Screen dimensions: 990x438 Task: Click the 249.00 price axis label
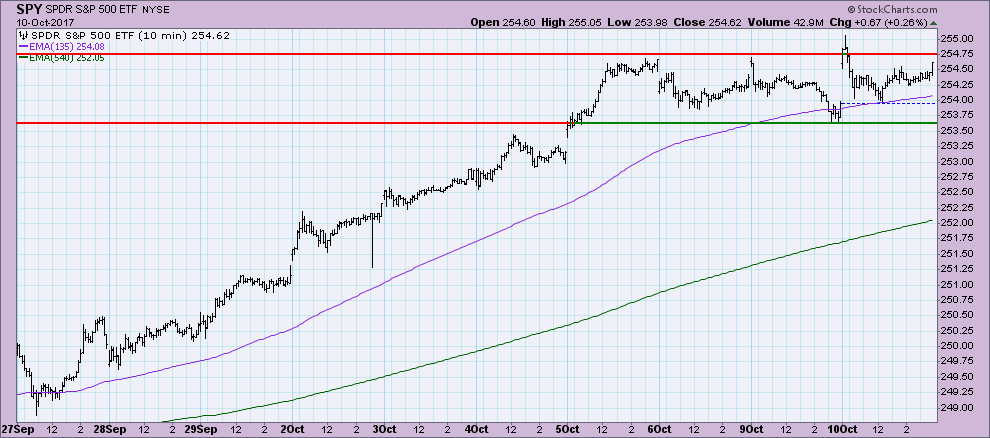pyautogui.click(x=959, y=408)
